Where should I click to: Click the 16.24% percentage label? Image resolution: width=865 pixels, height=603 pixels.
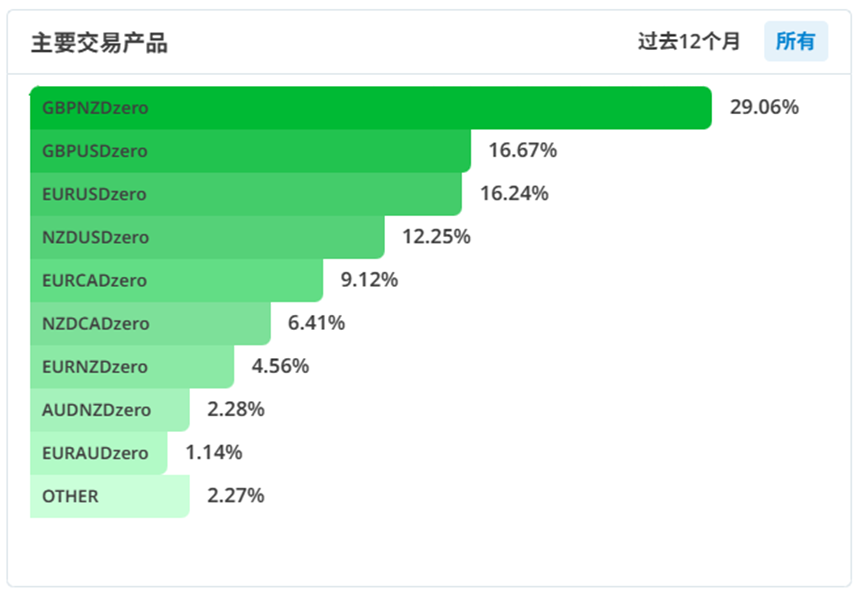(514, 194)
